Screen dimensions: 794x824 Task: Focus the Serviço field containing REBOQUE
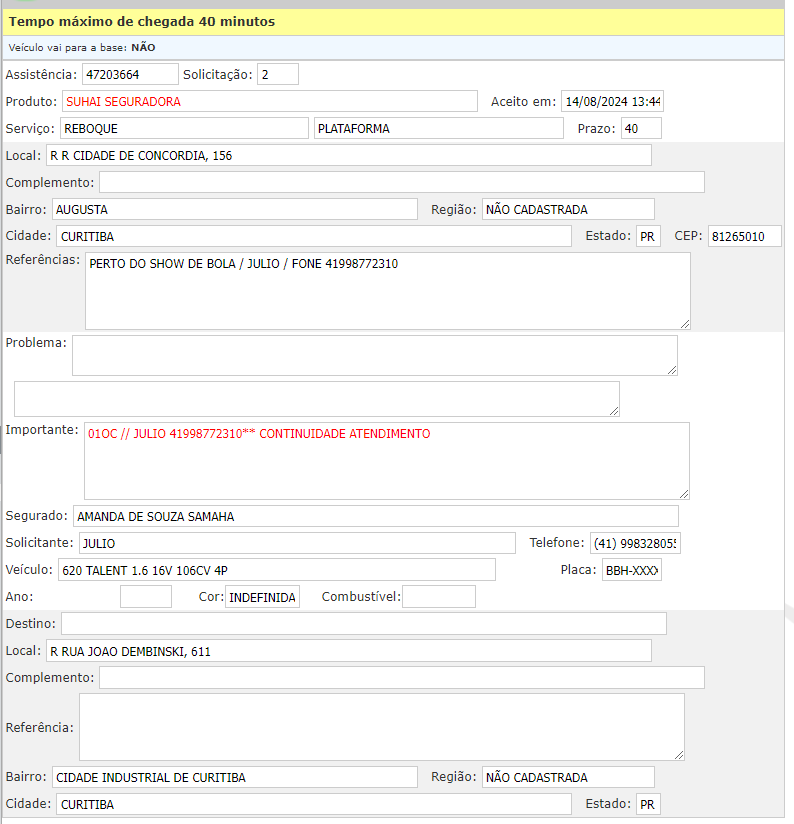coord(183,128)
